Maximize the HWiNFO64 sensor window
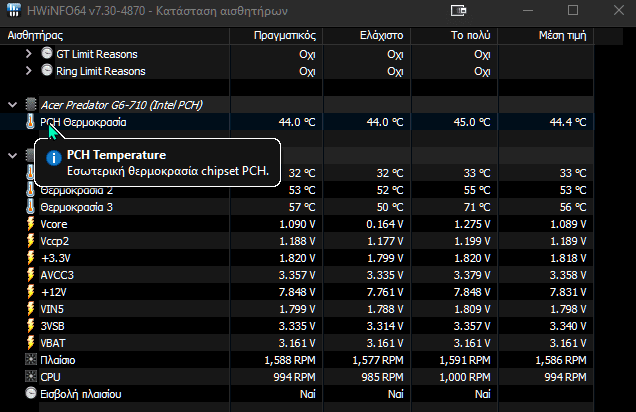 (x=573, y=10)
